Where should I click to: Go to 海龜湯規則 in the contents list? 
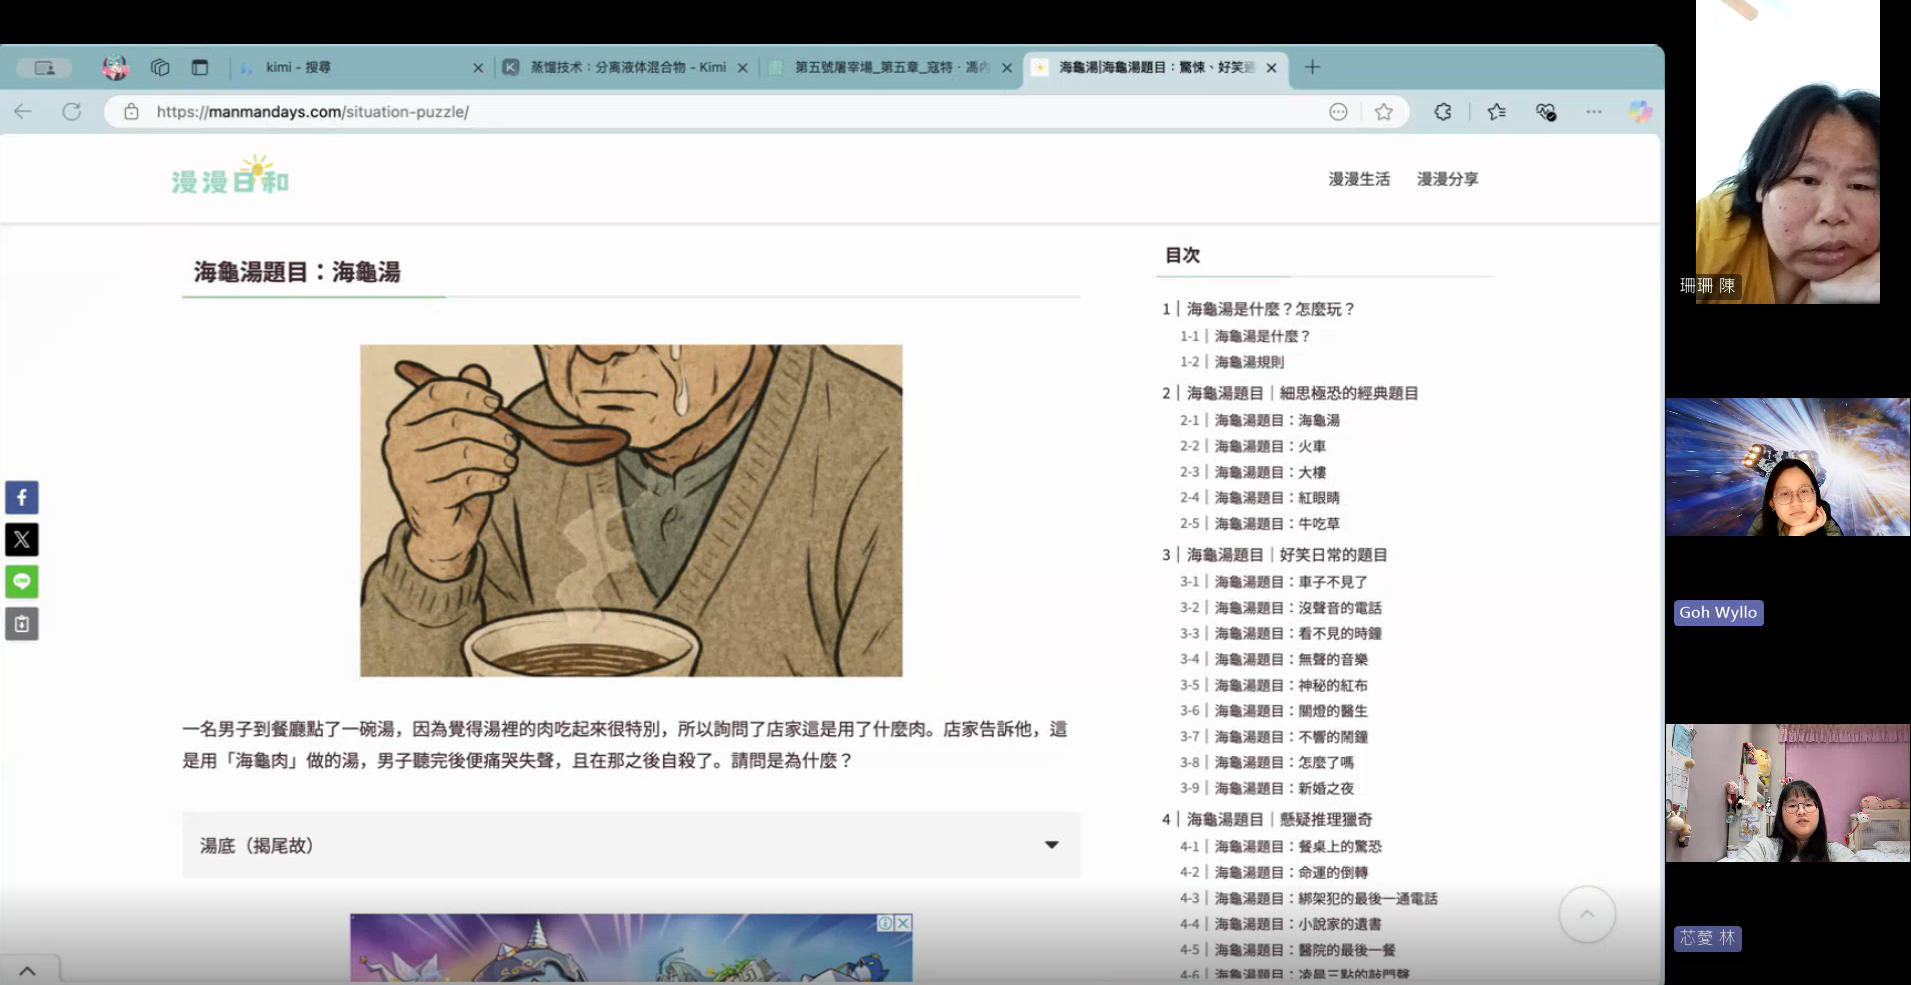(1248, 362)
